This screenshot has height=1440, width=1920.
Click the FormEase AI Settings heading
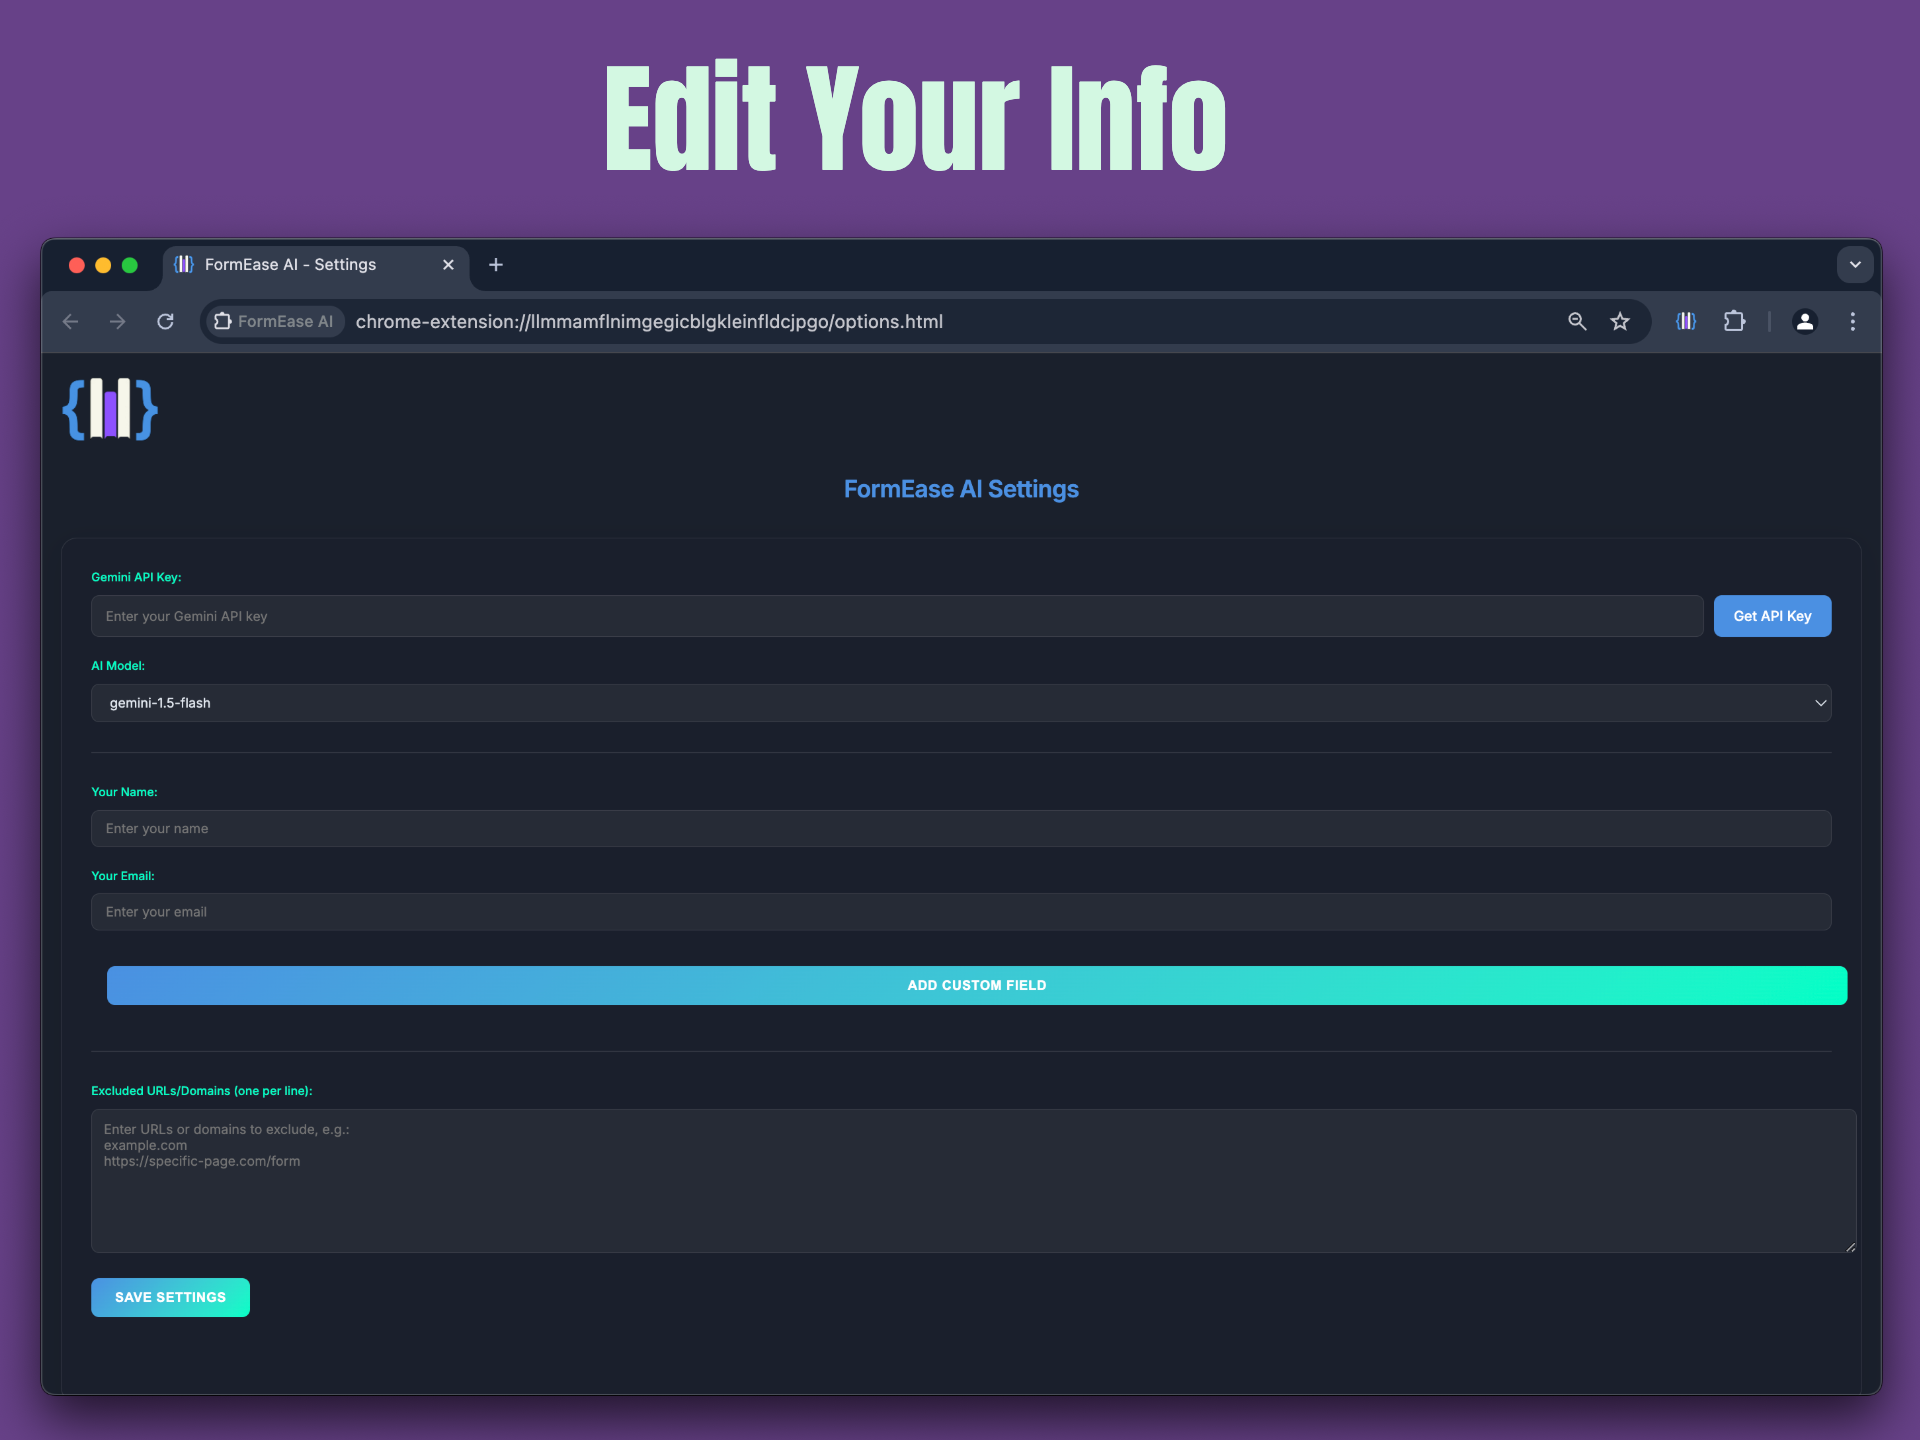click(x=961, y=489)
